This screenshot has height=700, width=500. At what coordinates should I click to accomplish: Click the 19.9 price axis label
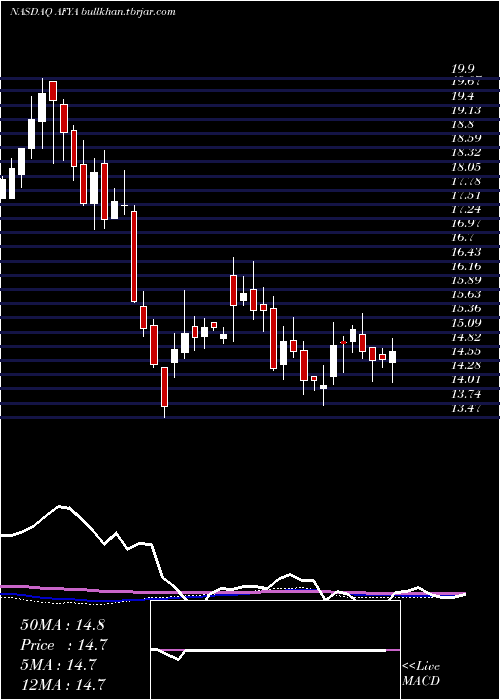point(462,69)
